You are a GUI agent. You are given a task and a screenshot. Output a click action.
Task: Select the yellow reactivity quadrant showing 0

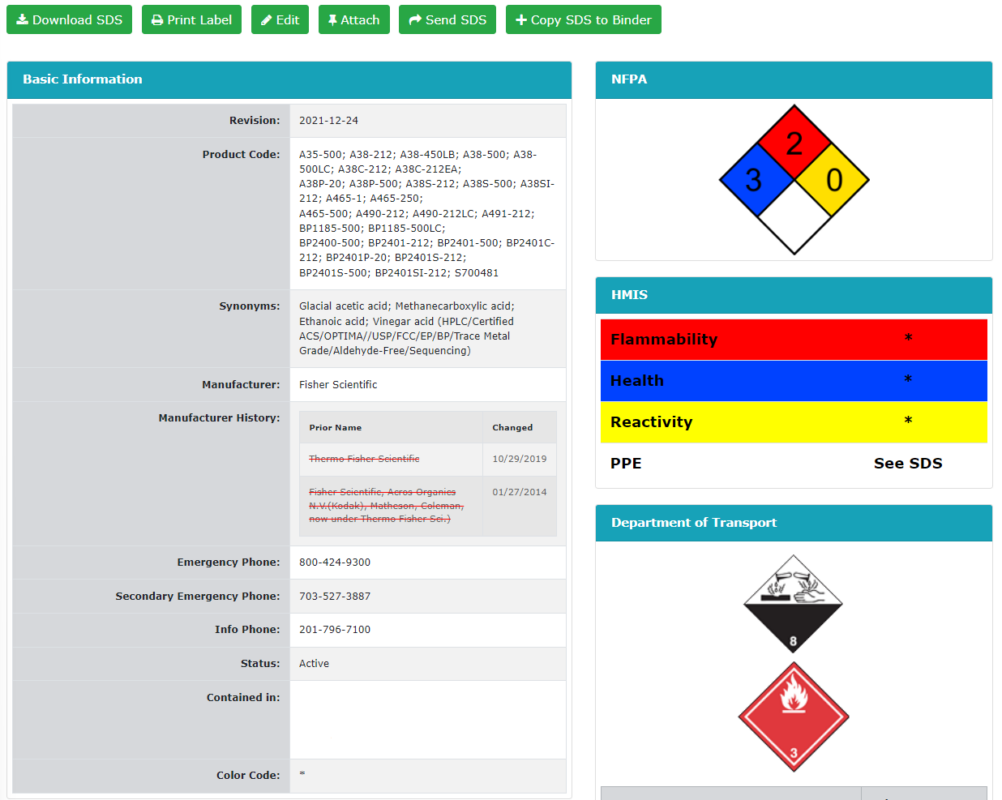(831, 180)
